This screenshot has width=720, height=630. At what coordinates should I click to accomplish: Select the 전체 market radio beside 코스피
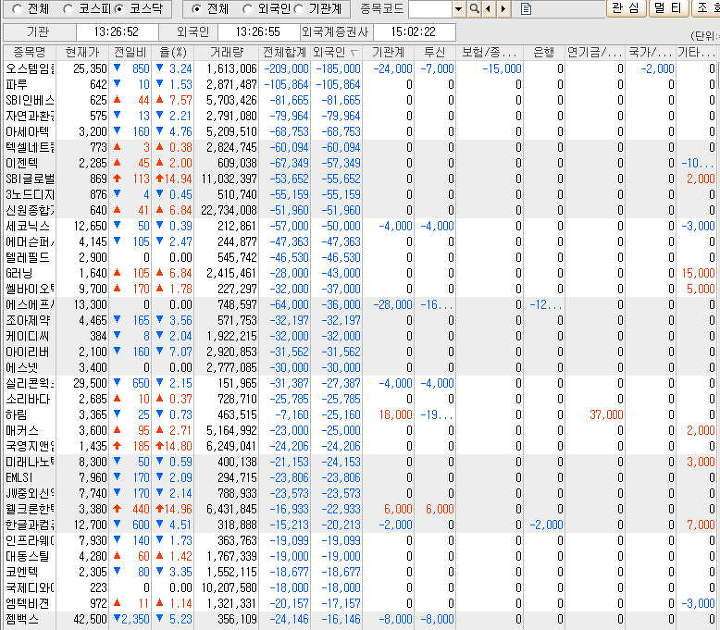[17, 8]
